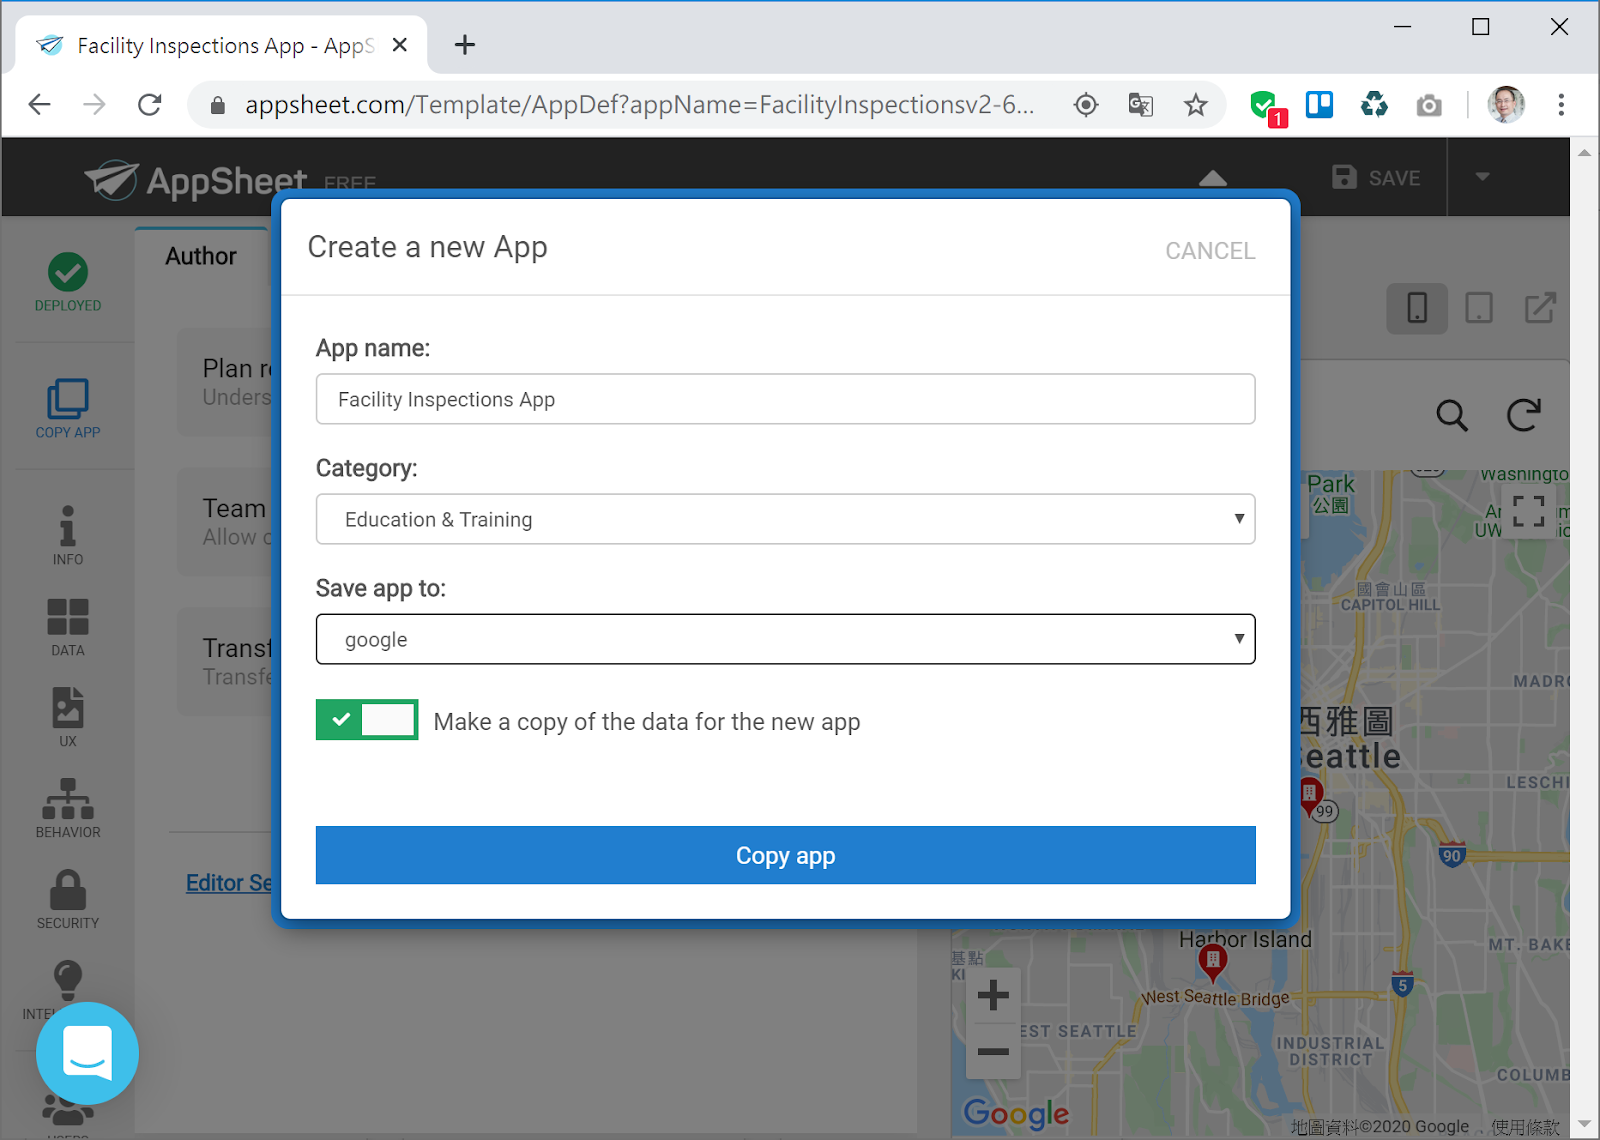Click the refresh icon in app preview
This screenshot has width=1600, height=1140.
pyautogui.click(x=1524, y=414)
